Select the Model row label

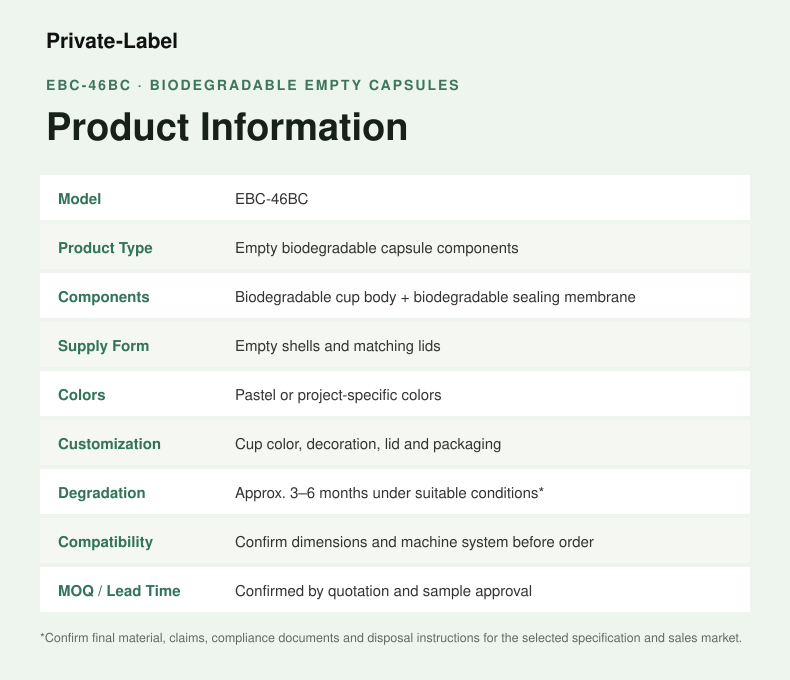tap(80, 199)
